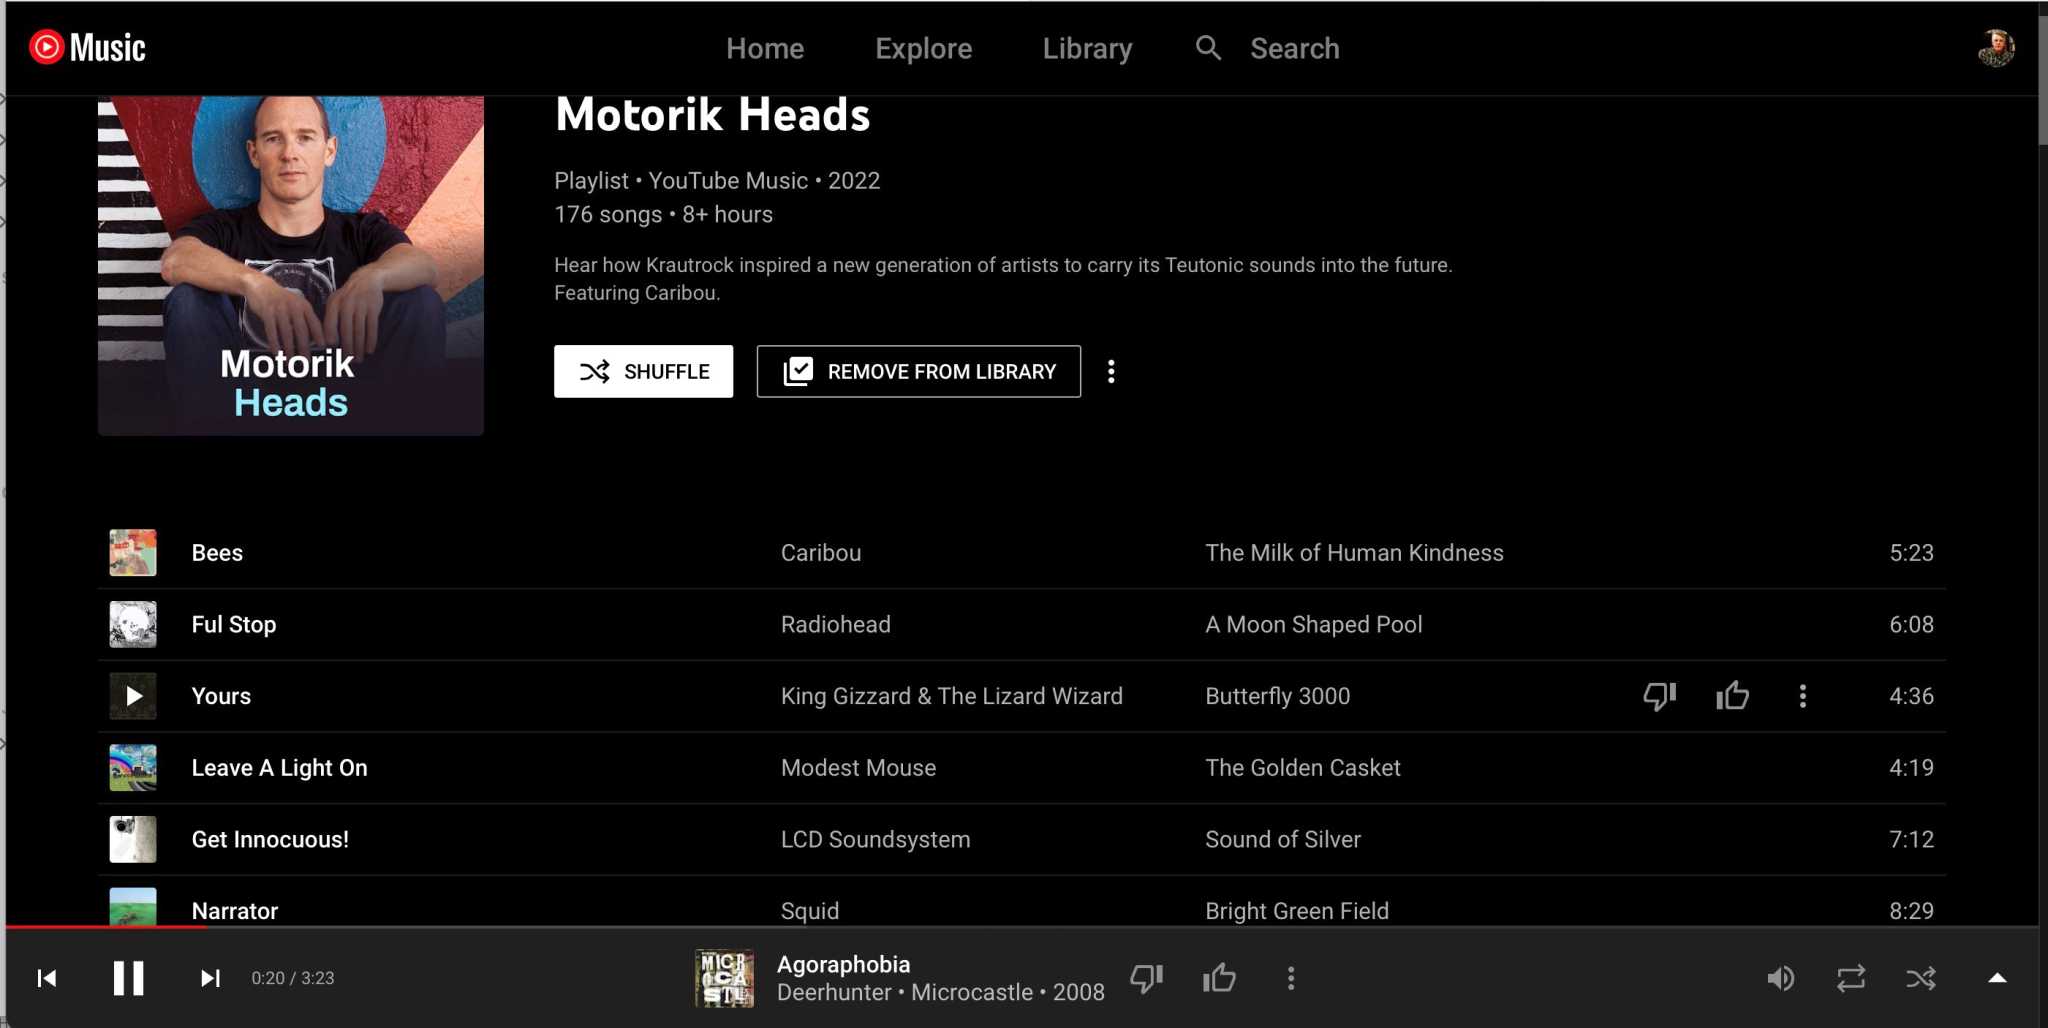Screen dimensions: 2048x1028
Task: Dislike the playing track Agoraphobia
Action: tap(1146, 978)
